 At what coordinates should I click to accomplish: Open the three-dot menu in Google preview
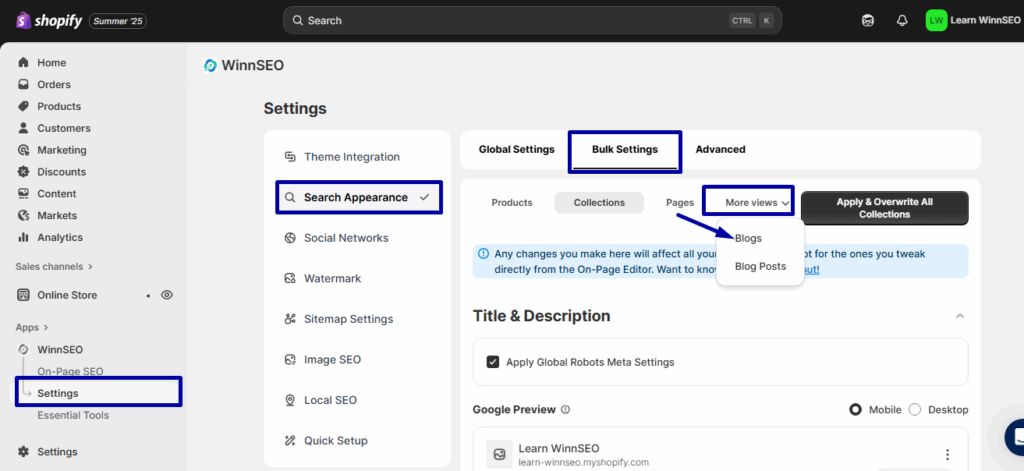[947, 455]
